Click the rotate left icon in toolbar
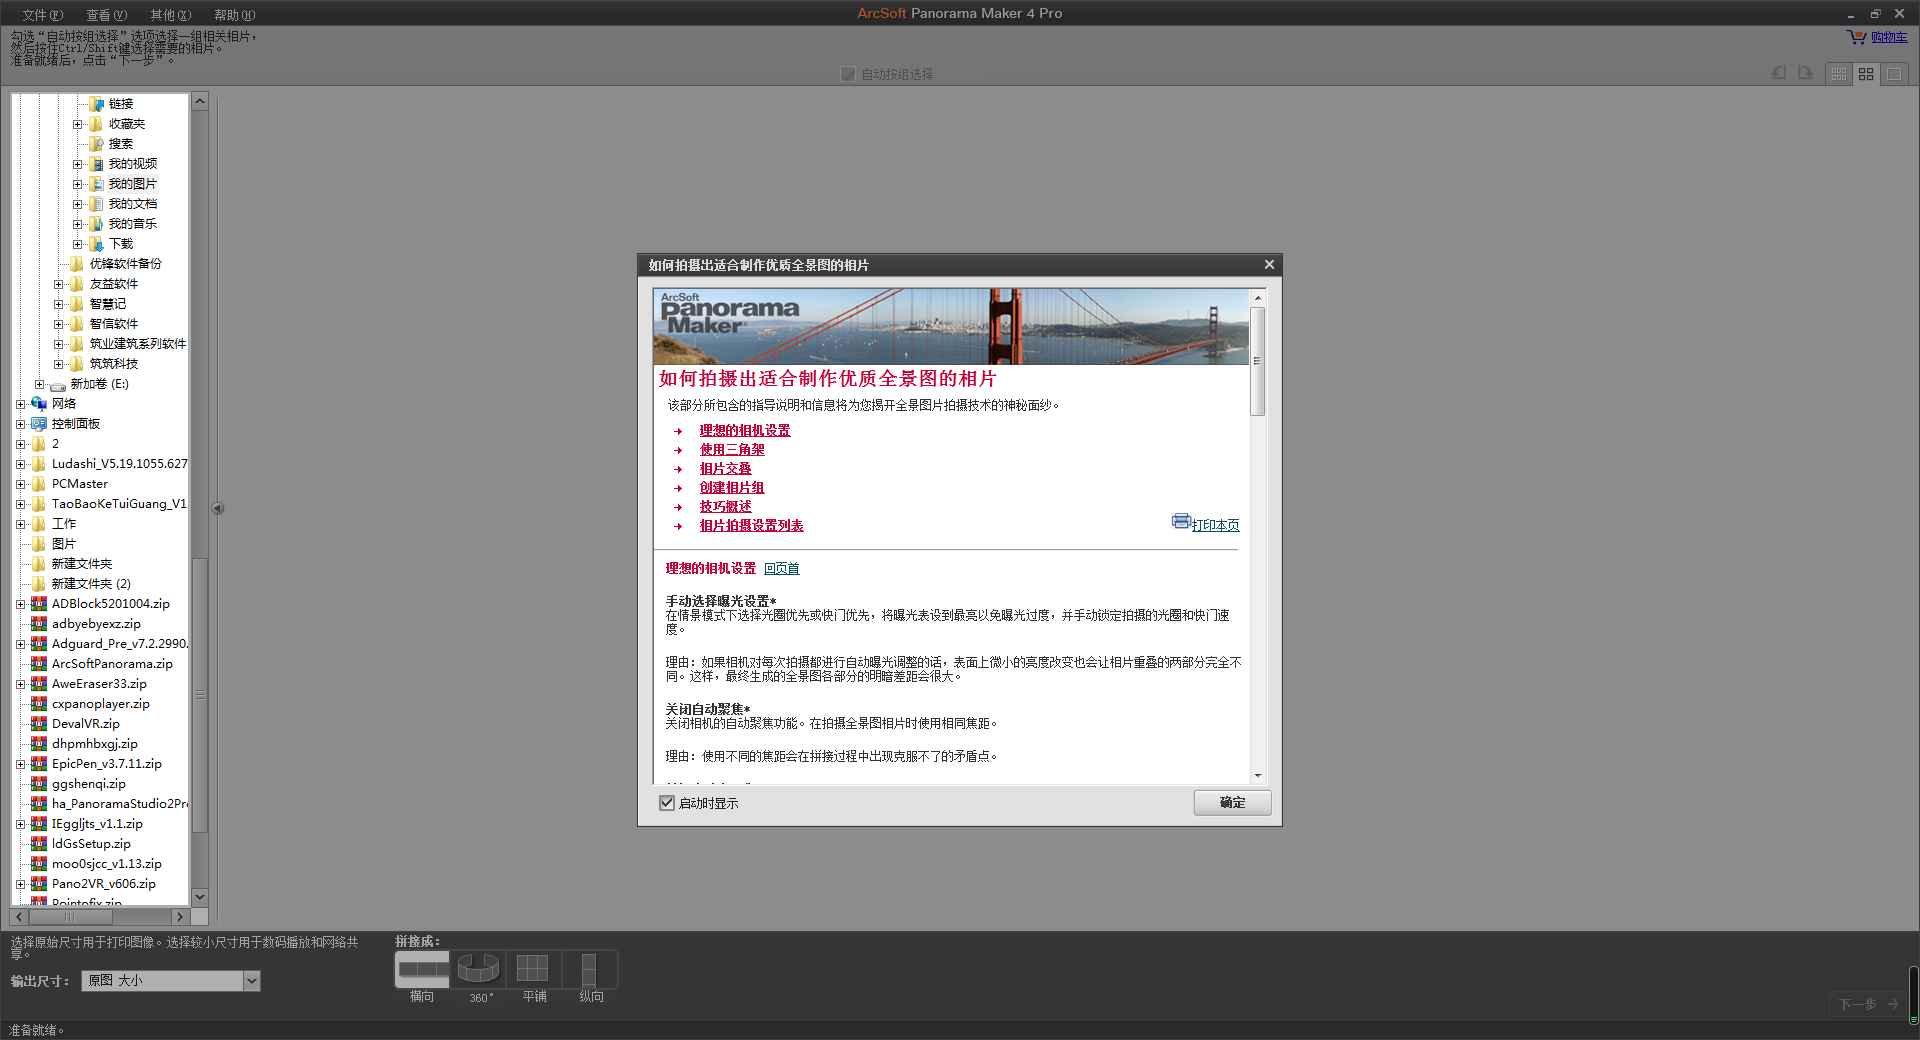 [x=1779, y=73]
